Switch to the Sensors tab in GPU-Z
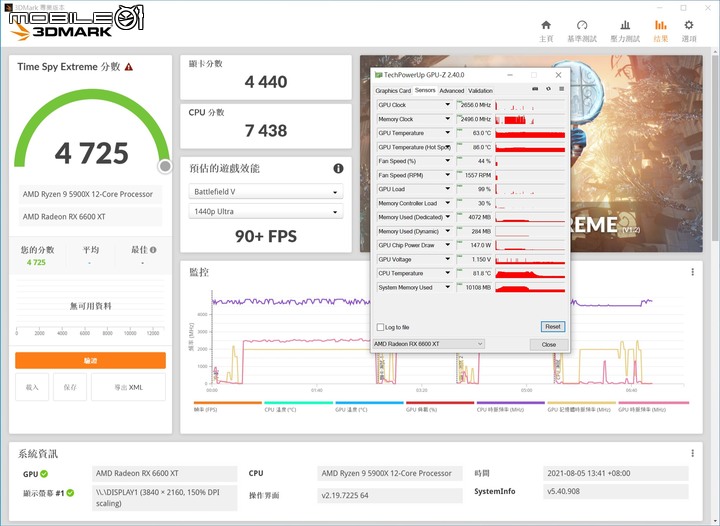Image resolution: width=720 pixels, height=526 pixels. [425, 90]
